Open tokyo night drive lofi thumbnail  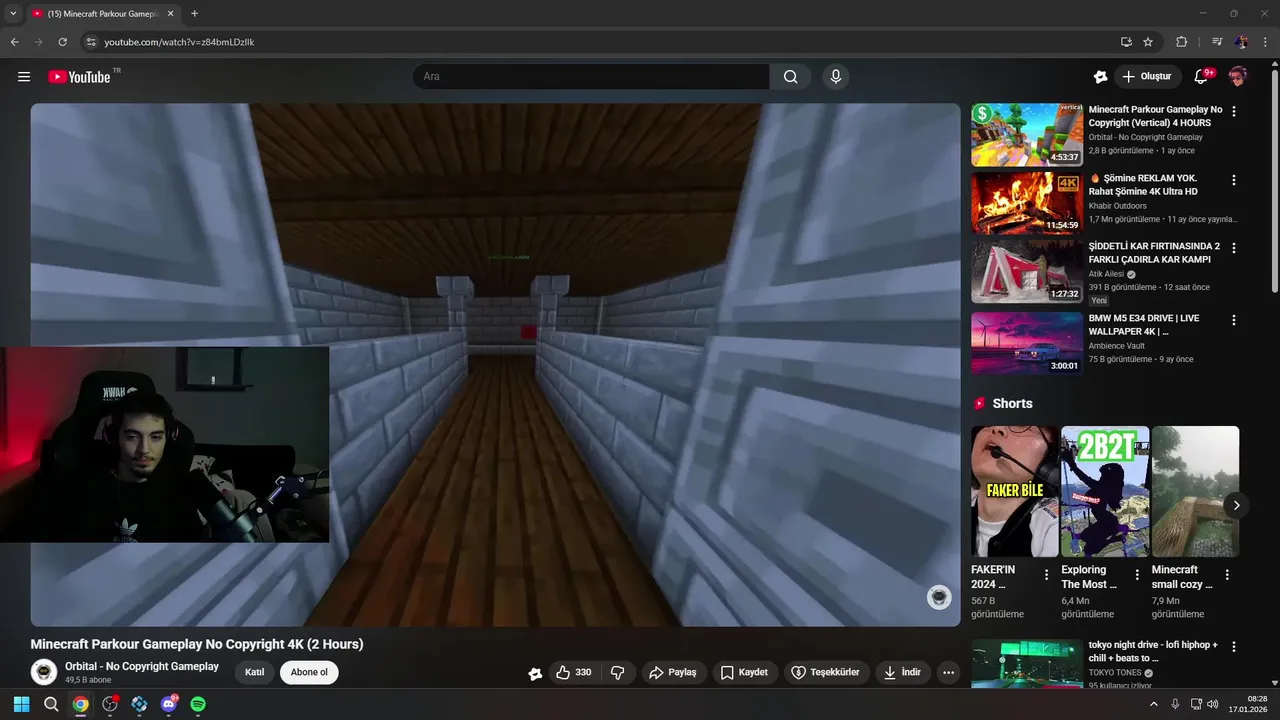[1027, 664]
